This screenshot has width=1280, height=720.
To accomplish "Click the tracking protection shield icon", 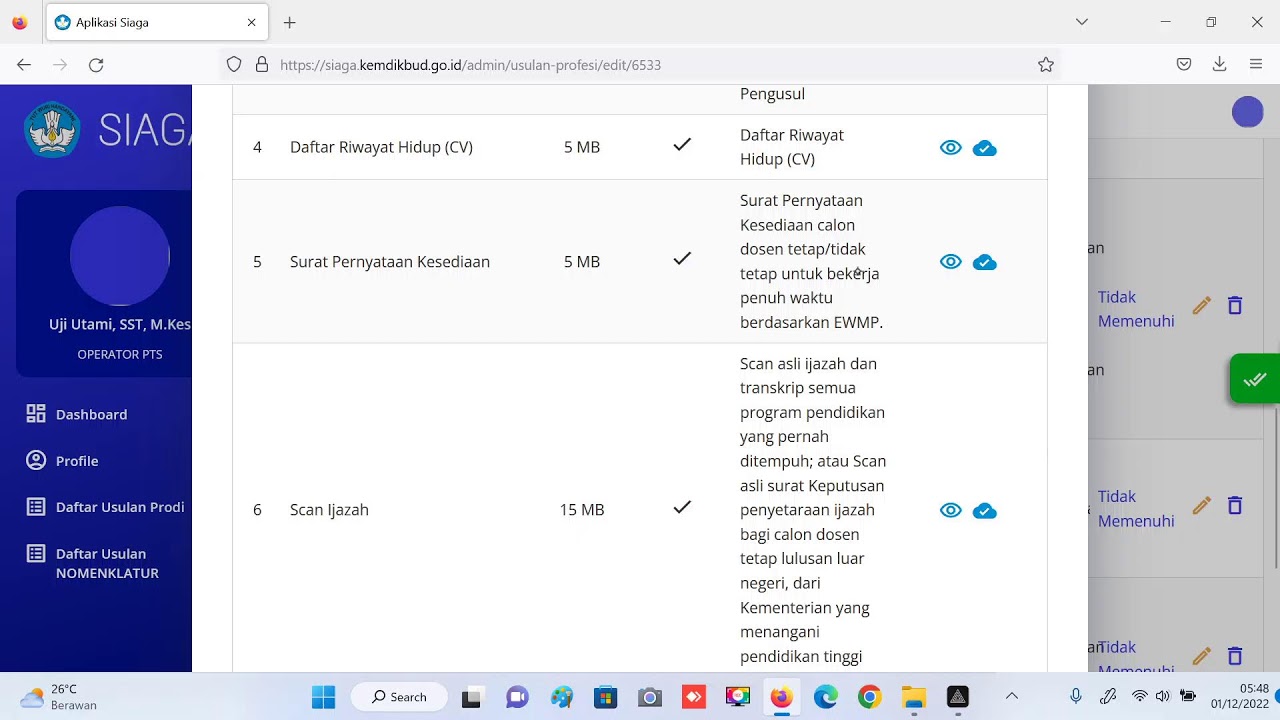I will pos(234,65).
